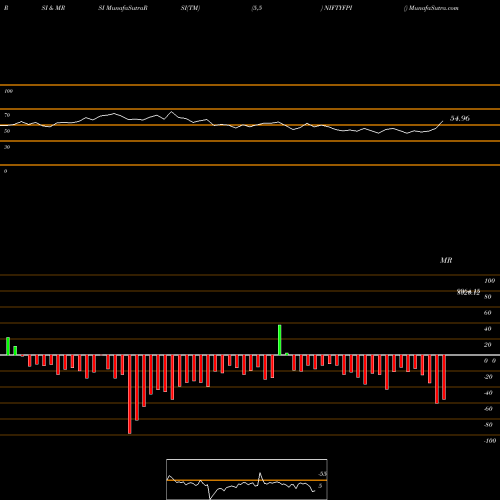Click the -100 label on MR axis

[490, 441]
